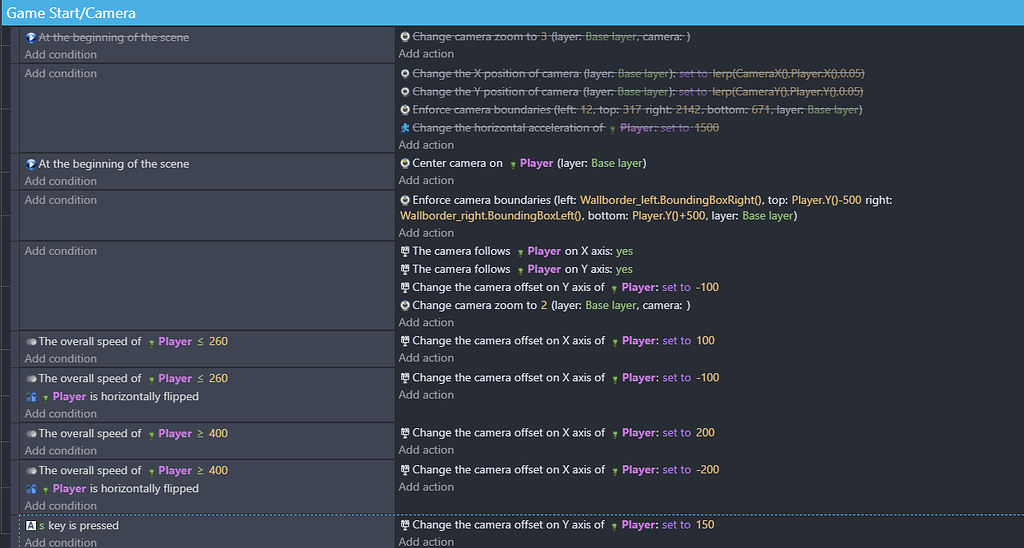The height and width of the screenshot is (548, 1024).
Task: Edit the 'Wallborder_left.BoundingBoxRight()' parameter
Action: (x=671, y=200)
